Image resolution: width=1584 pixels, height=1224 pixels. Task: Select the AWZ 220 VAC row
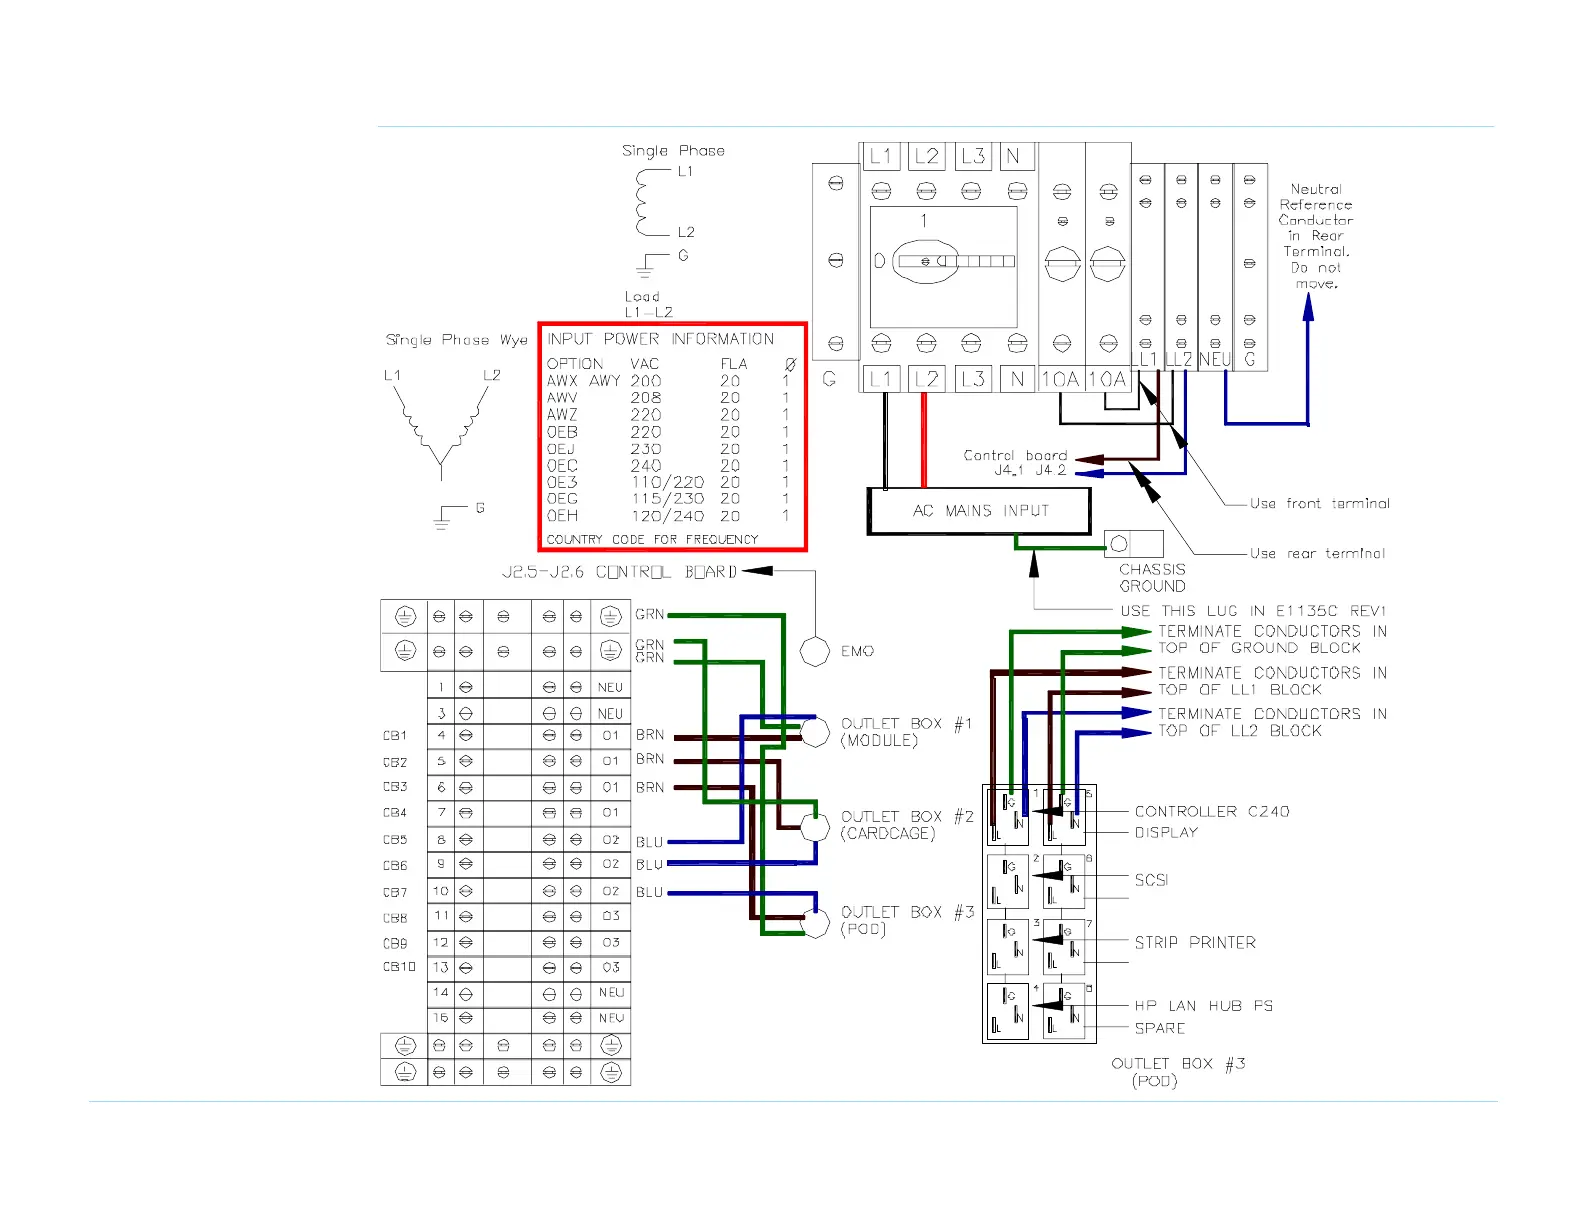click(x=669, y=415)
